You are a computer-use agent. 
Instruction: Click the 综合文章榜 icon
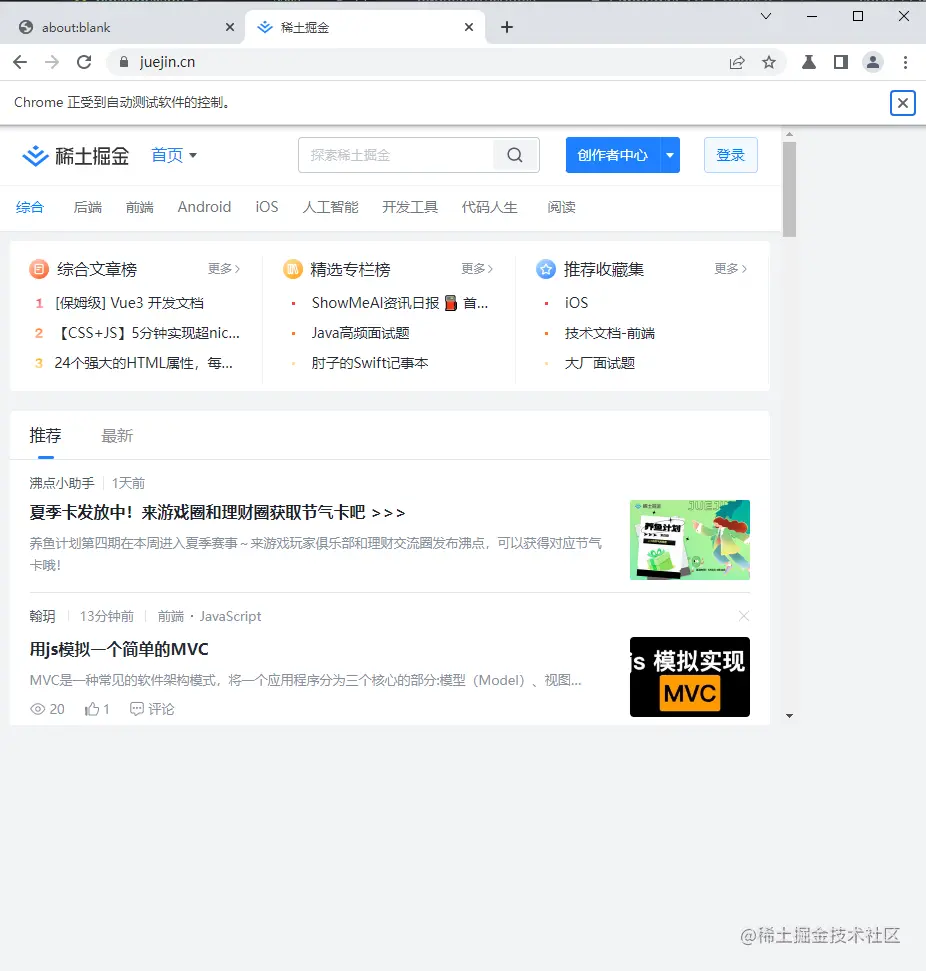[39, 269]
